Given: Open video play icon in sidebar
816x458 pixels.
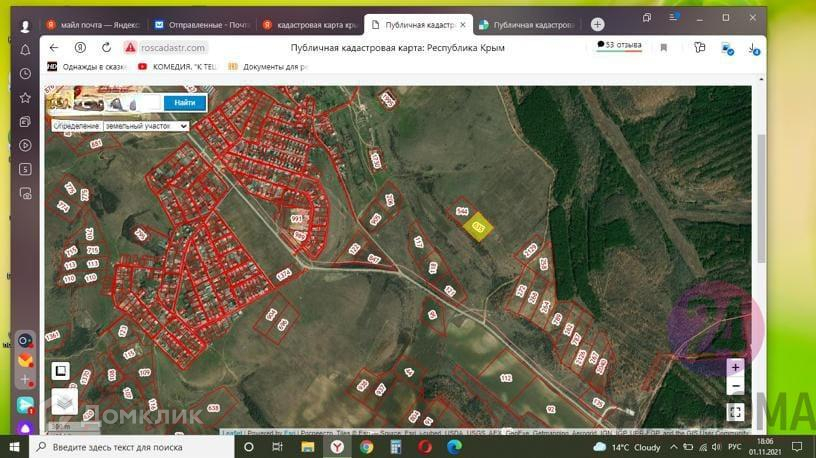Looking at the screenshot, I should tap(25, 146).
